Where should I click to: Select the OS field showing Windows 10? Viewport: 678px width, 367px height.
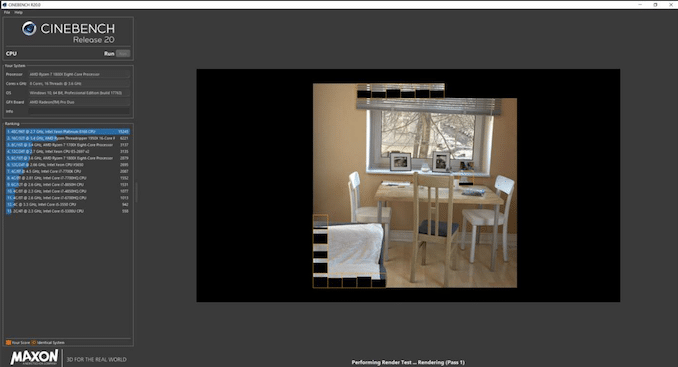pos(79,93)
